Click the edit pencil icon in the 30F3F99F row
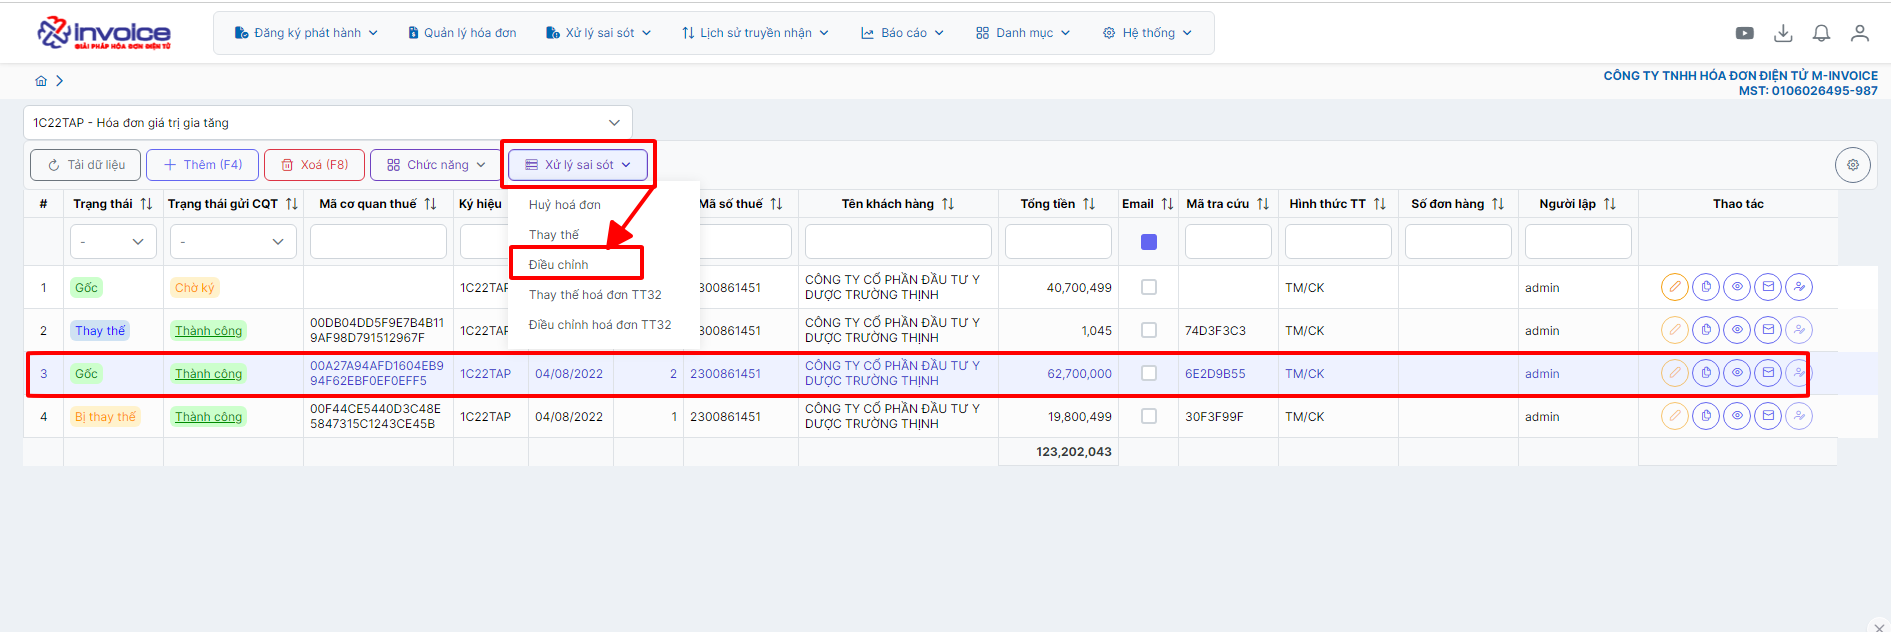The image size is (1891, 632). coord(1675,416)
